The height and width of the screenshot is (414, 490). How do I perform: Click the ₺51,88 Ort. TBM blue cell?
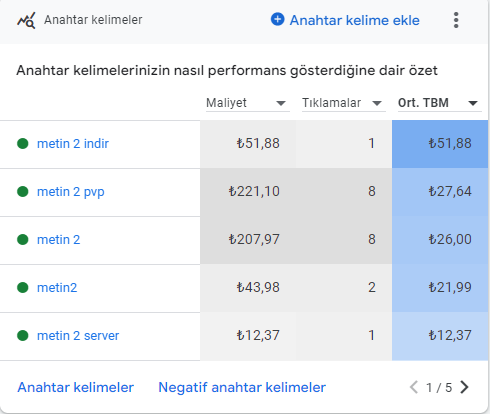pyautogui.click(x=440, y=144)
